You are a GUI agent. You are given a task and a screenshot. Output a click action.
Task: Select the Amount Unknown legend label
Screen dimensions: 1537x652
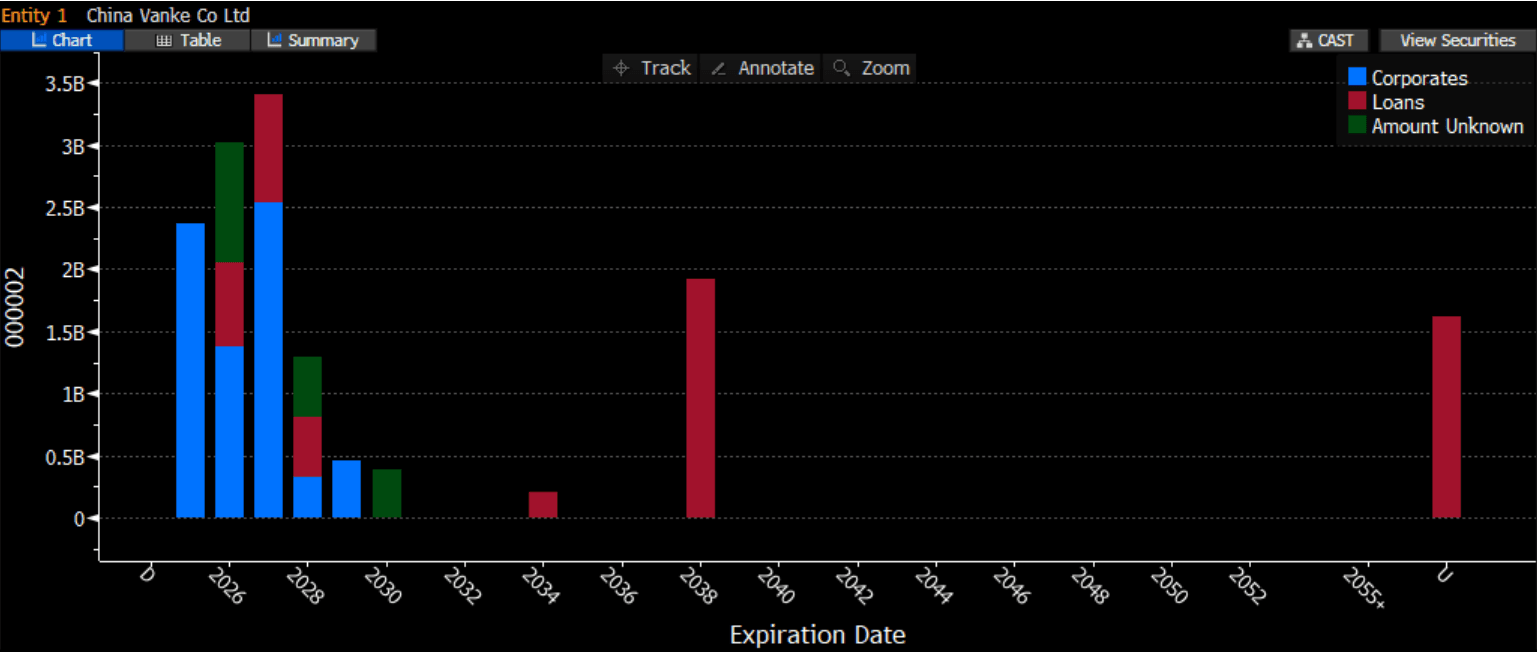pyautogui.click(x=1447, y=126)
